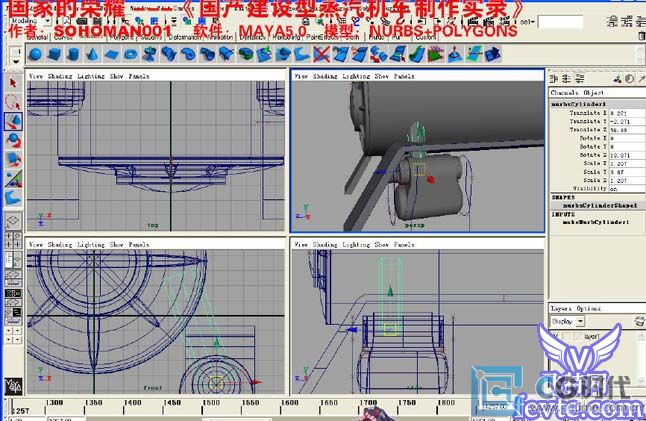Click first channel box layout icon
This screenshot has width=646, height=421.
554,78
